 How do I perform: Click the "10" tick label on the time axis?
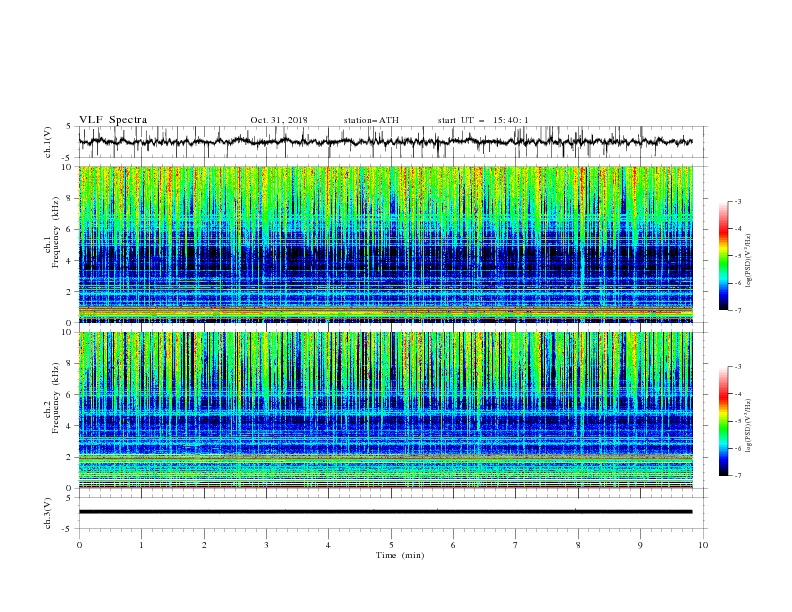coord(703,545)
